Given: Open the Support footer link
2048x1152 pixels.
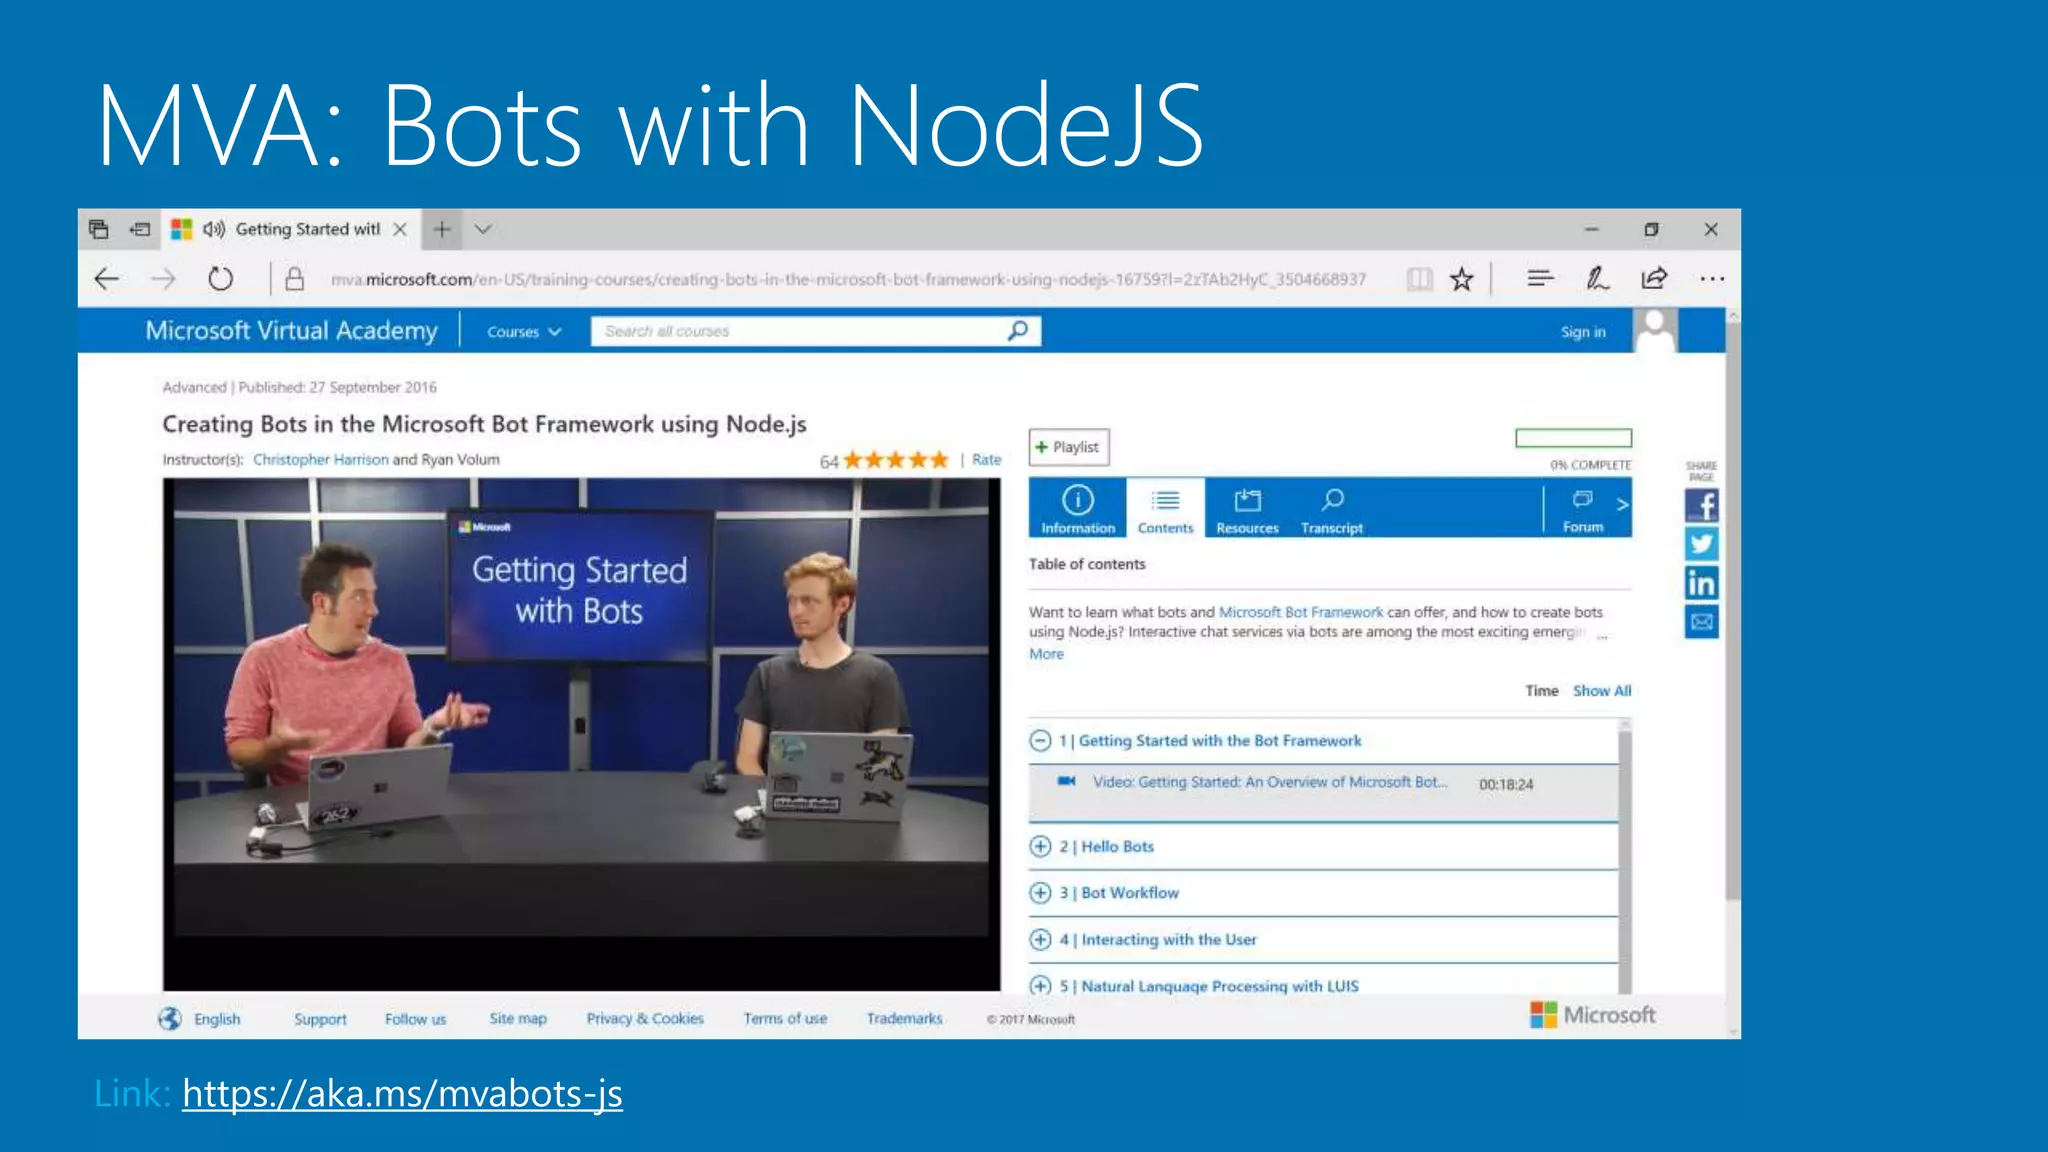Looking at the screenshot, I should pos(320,1019).
